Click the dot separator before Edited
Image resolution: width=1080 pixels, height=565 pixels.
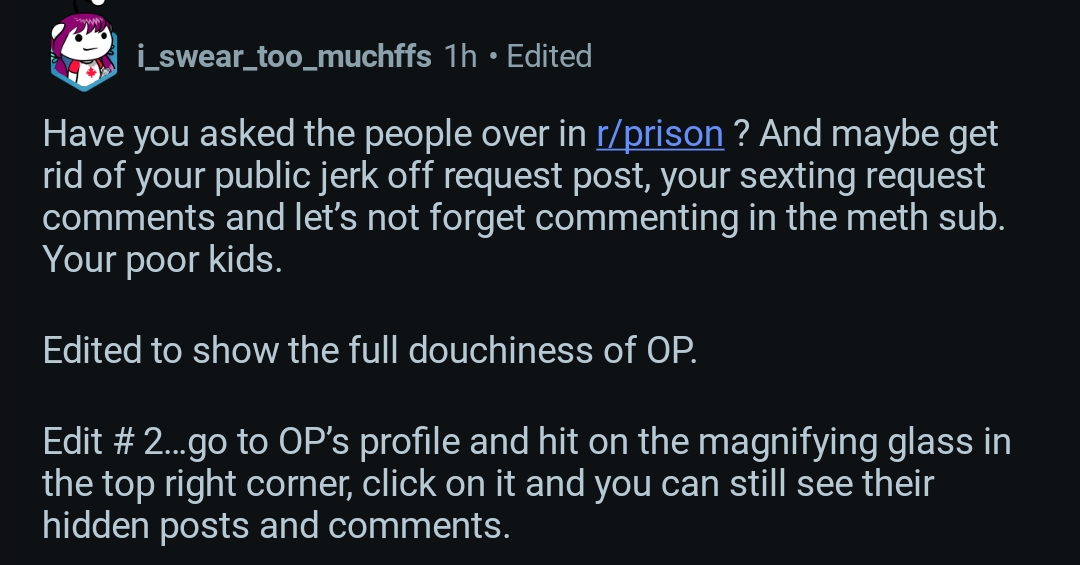tap(492, 56)
